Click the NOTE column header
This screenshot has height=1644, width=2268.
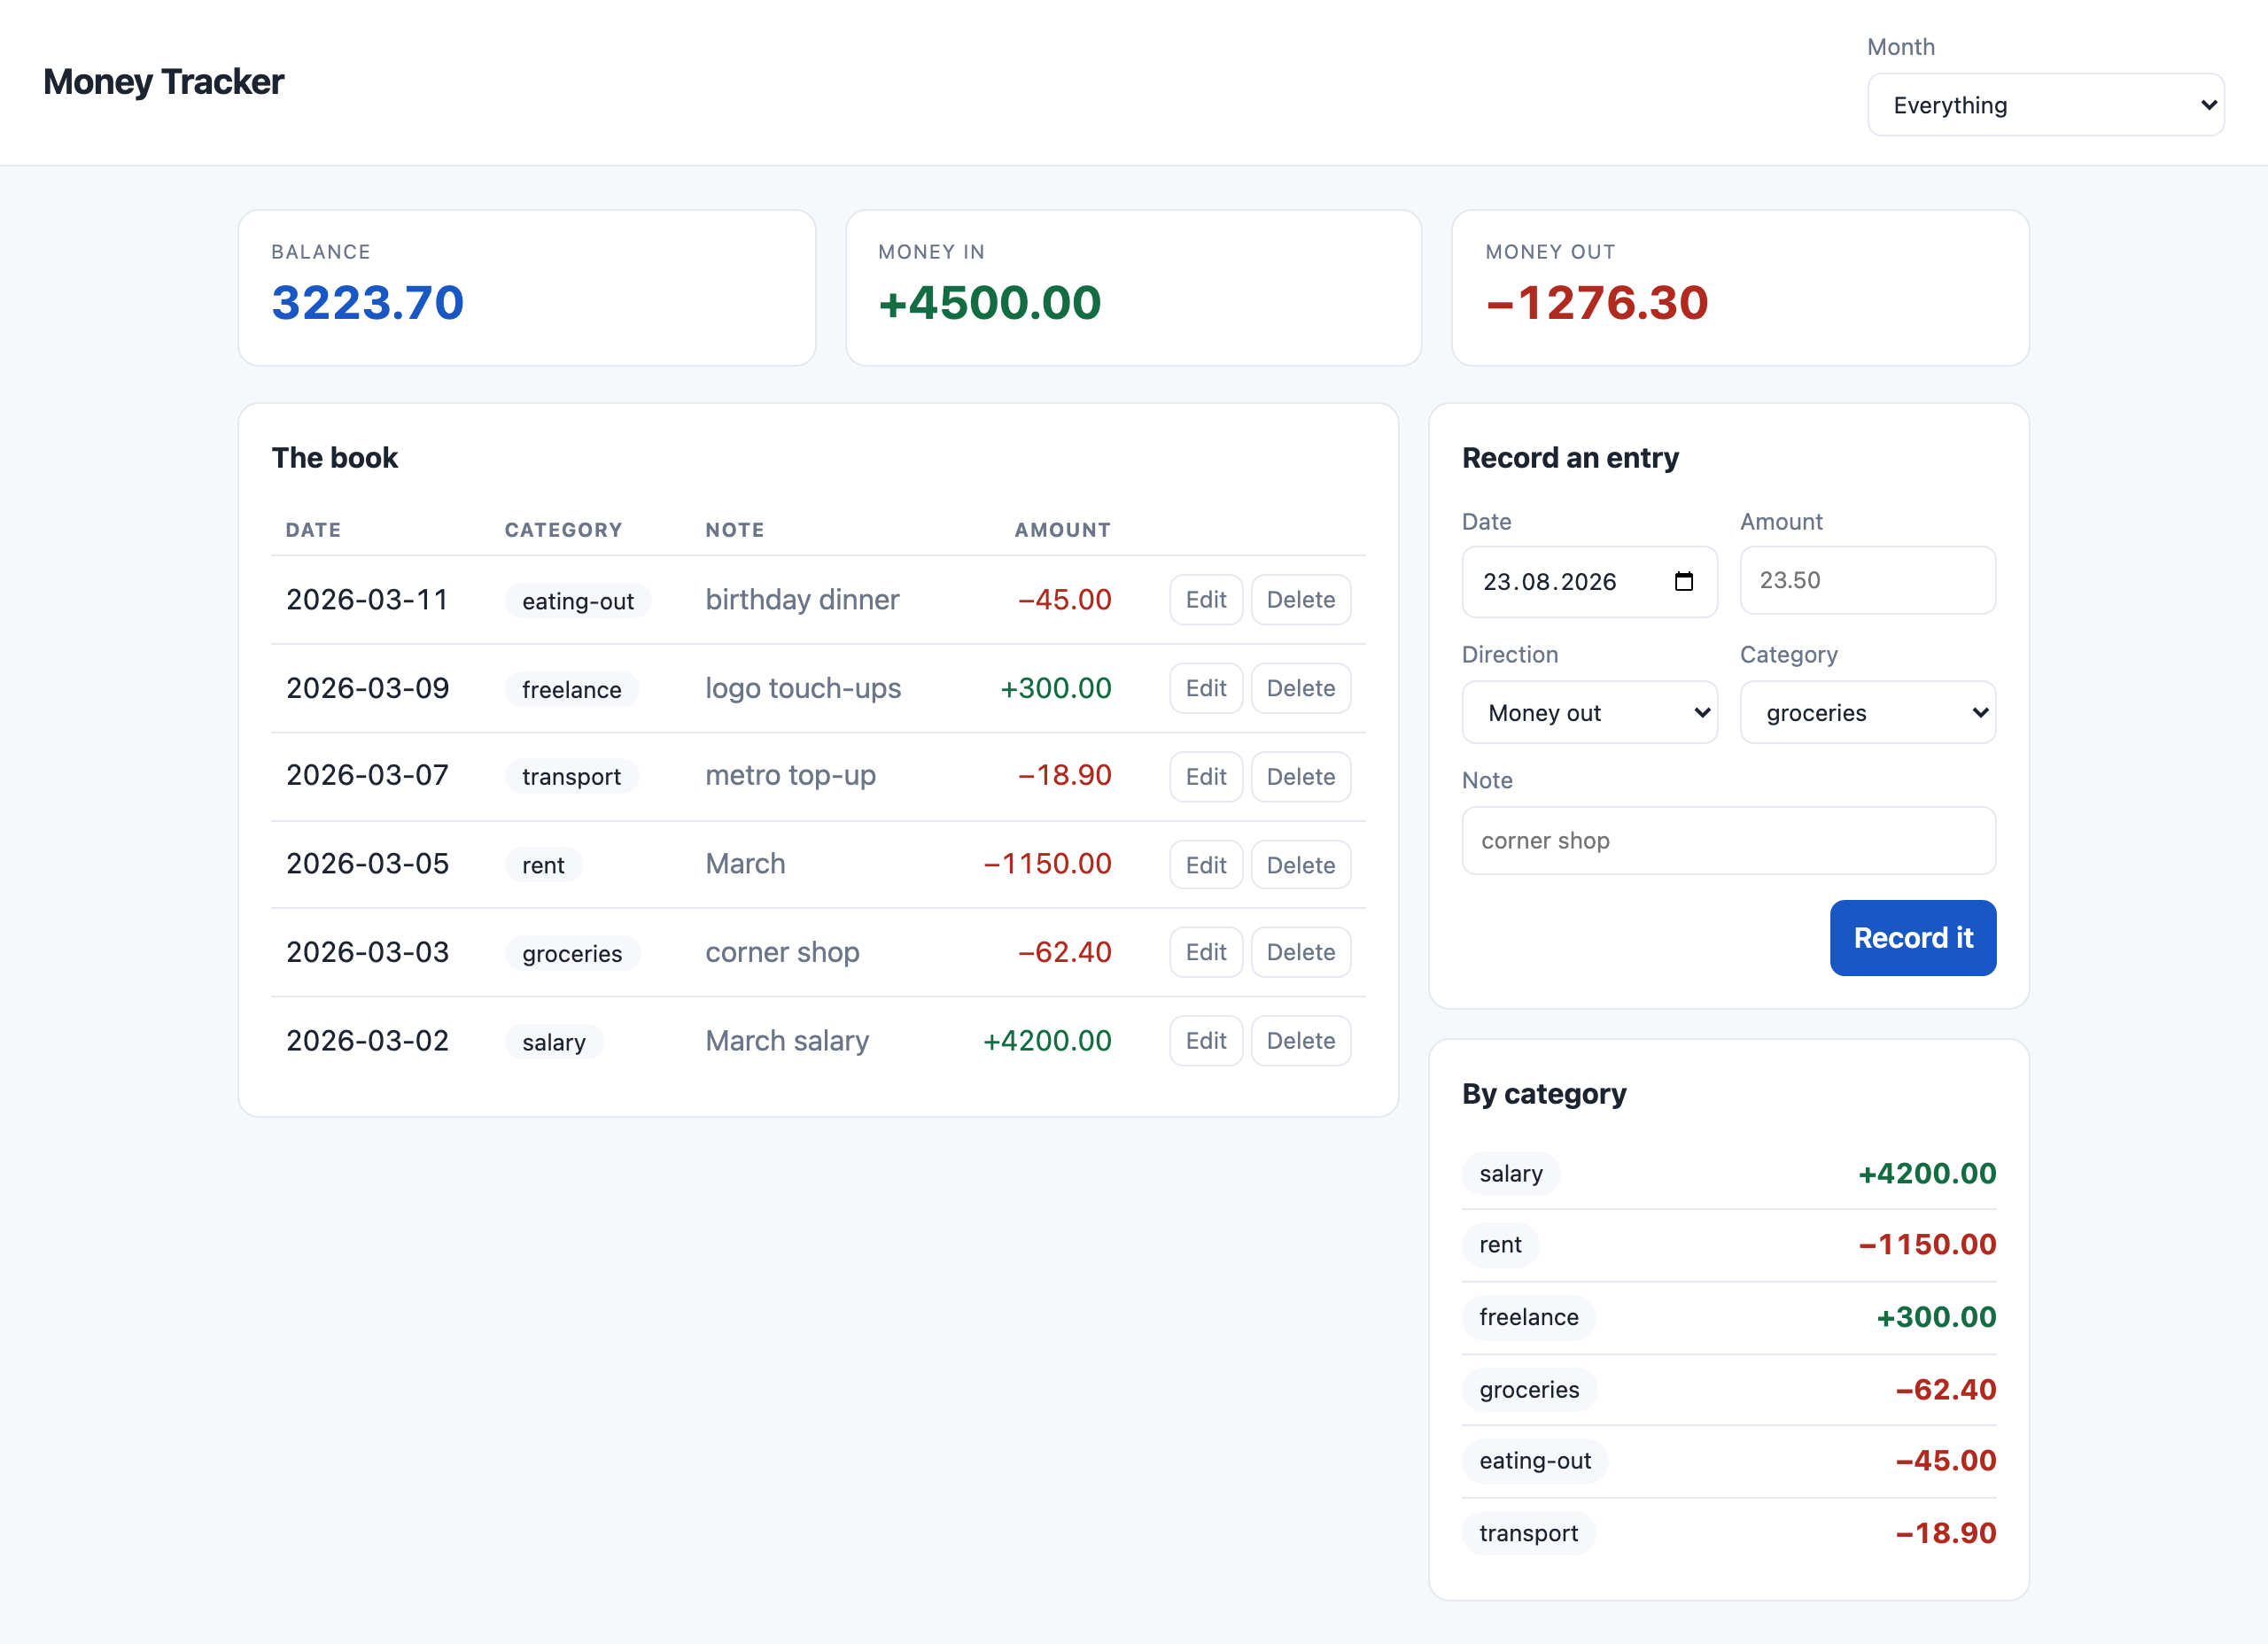coord(735,530)
